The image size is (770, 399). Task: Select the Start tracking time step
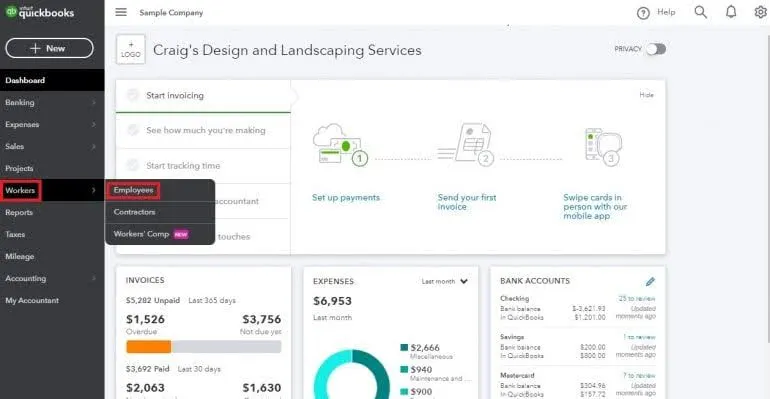(x=203, y=166)
